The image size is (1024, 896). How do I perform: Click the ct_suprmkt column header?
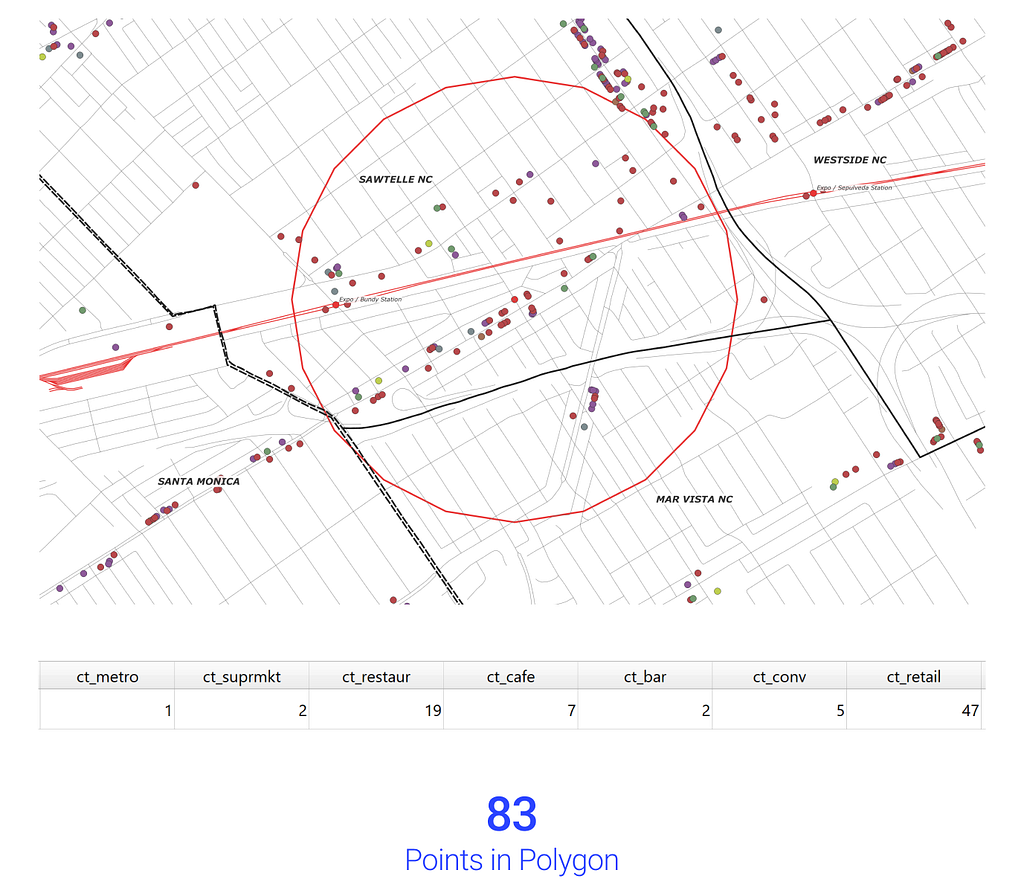pyautogui.click(x=242, y=677)
